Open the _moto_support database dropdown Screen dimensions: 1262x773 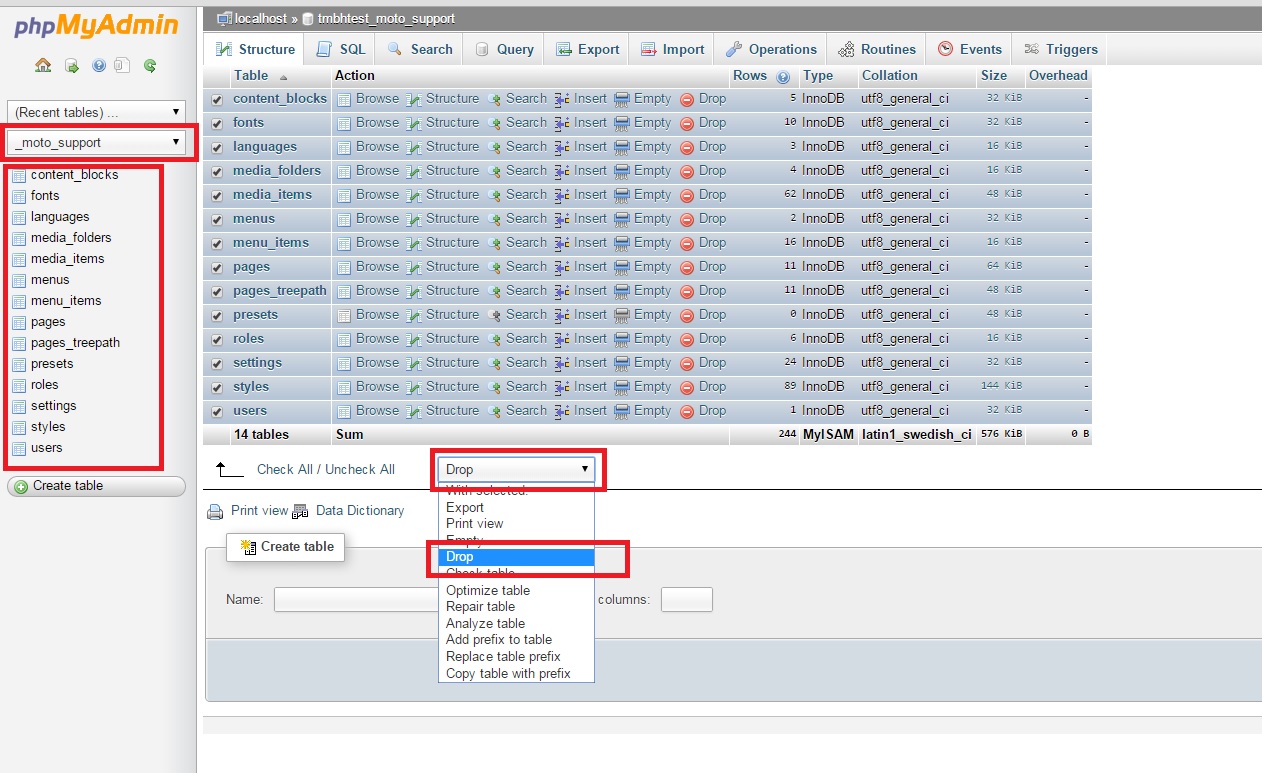[x=96, y=142]
